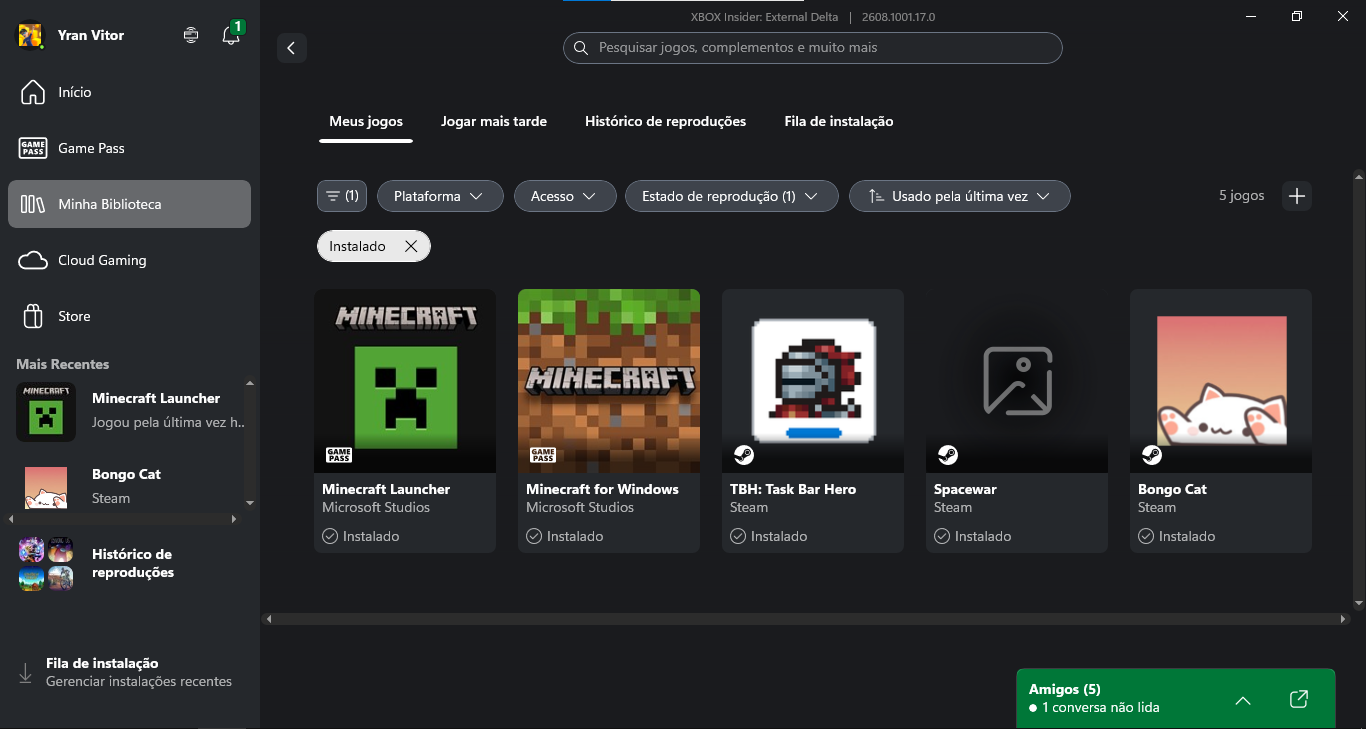The image size is (1366, 729).
Task: Switch to Meus jogos tab
Action: pyautogui.click(x=366, y=121)
